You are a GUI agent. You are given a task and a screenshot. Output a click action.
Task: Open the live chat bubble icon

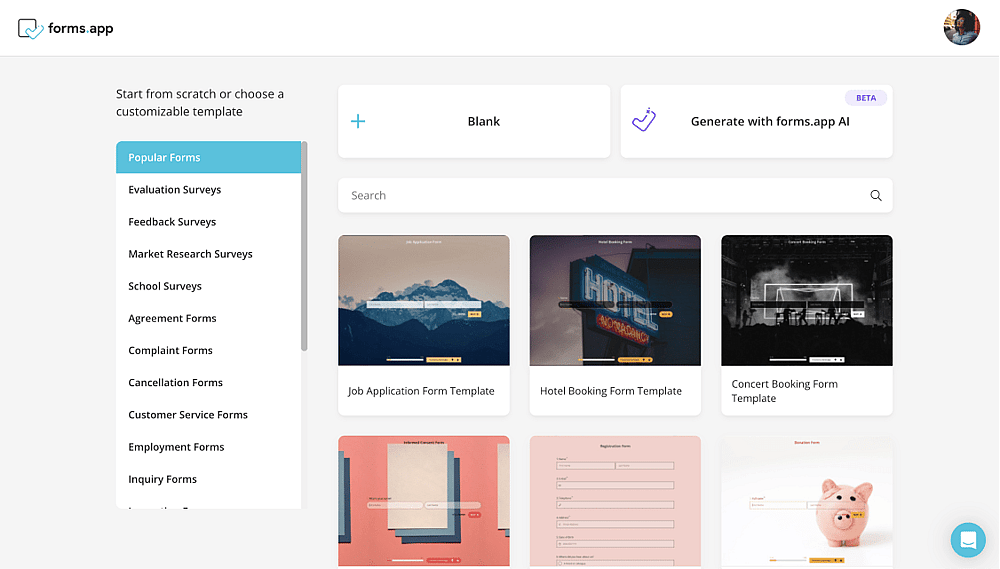[967, 540]
